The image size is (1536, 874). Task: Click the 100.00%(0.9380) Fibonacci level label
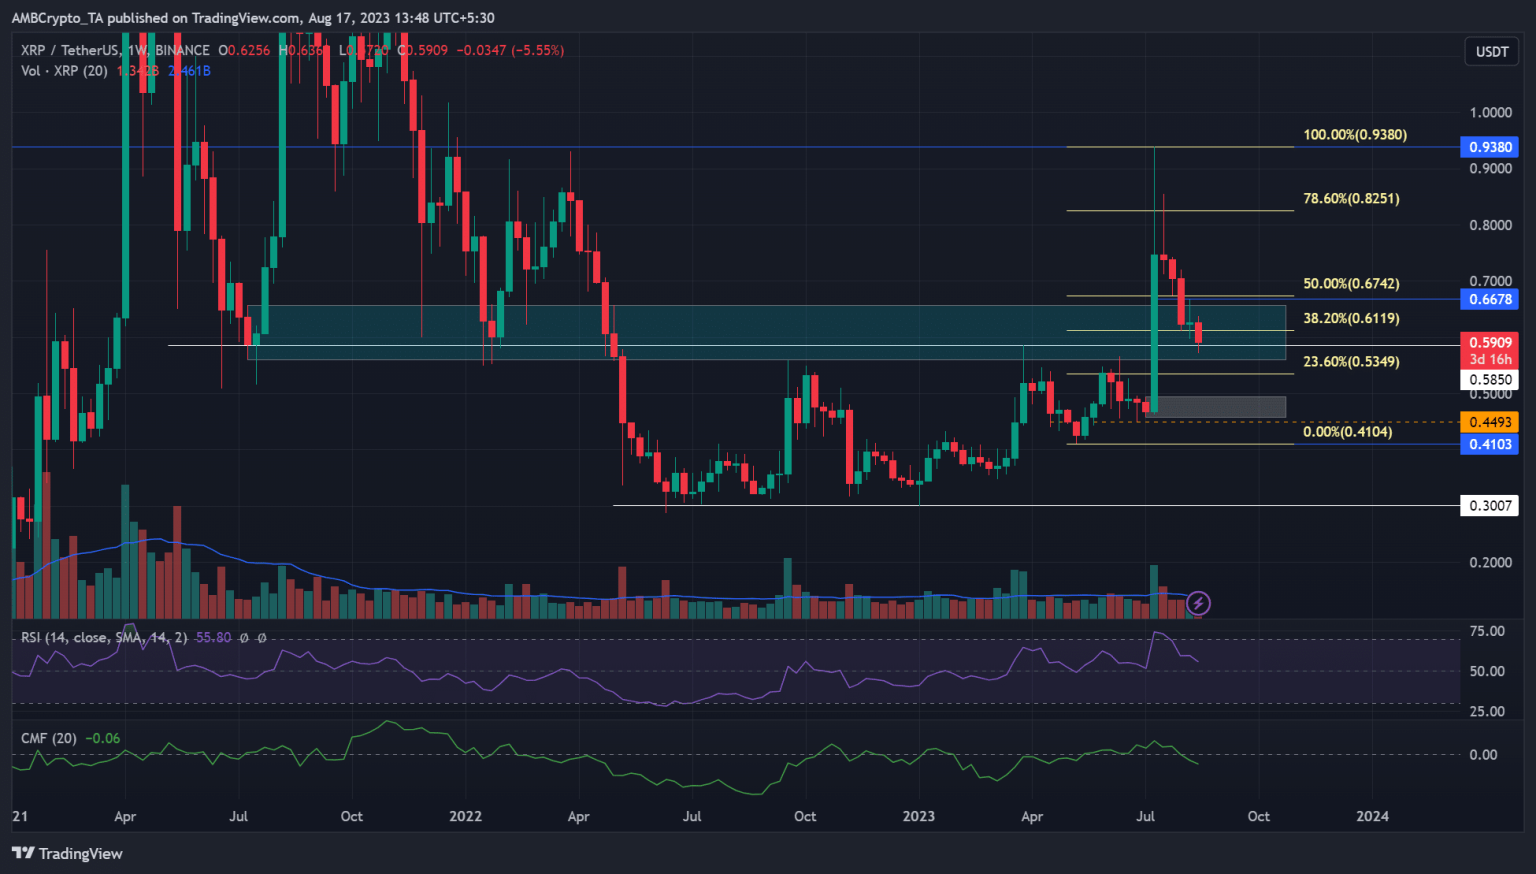point(1355,134)
